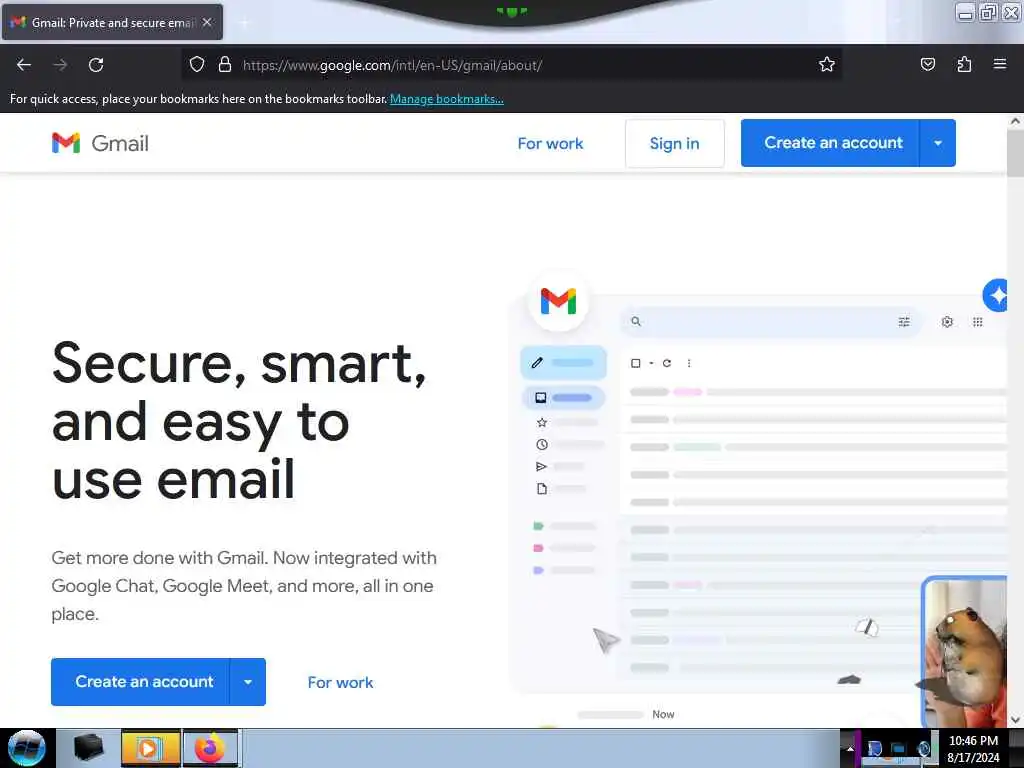
Task: Click the three-dot more icon in the mock inbox
Action: point(689,363)
